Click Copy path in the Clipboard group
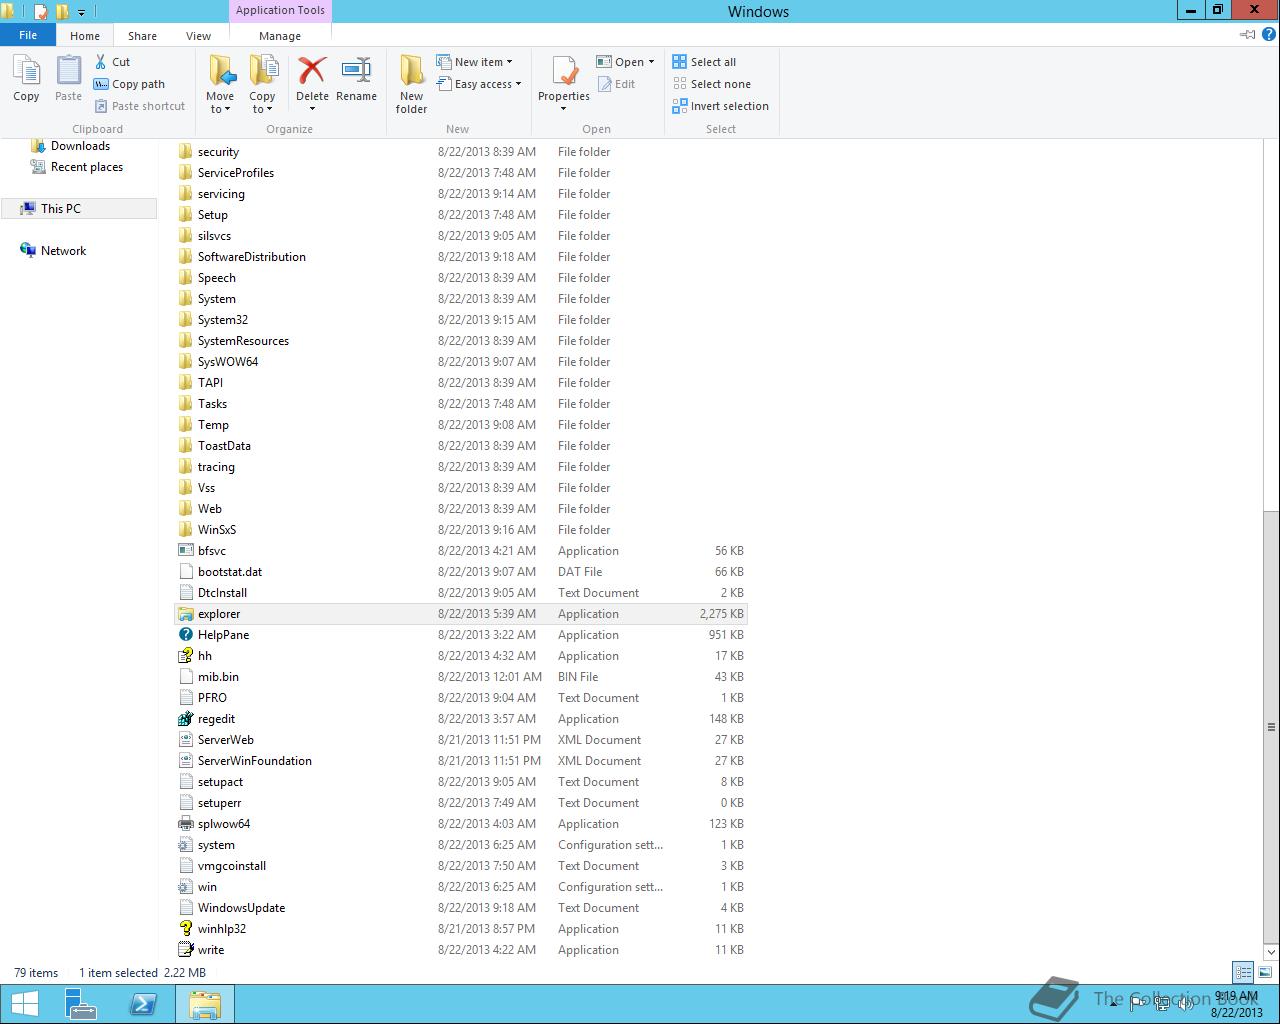 129,84
